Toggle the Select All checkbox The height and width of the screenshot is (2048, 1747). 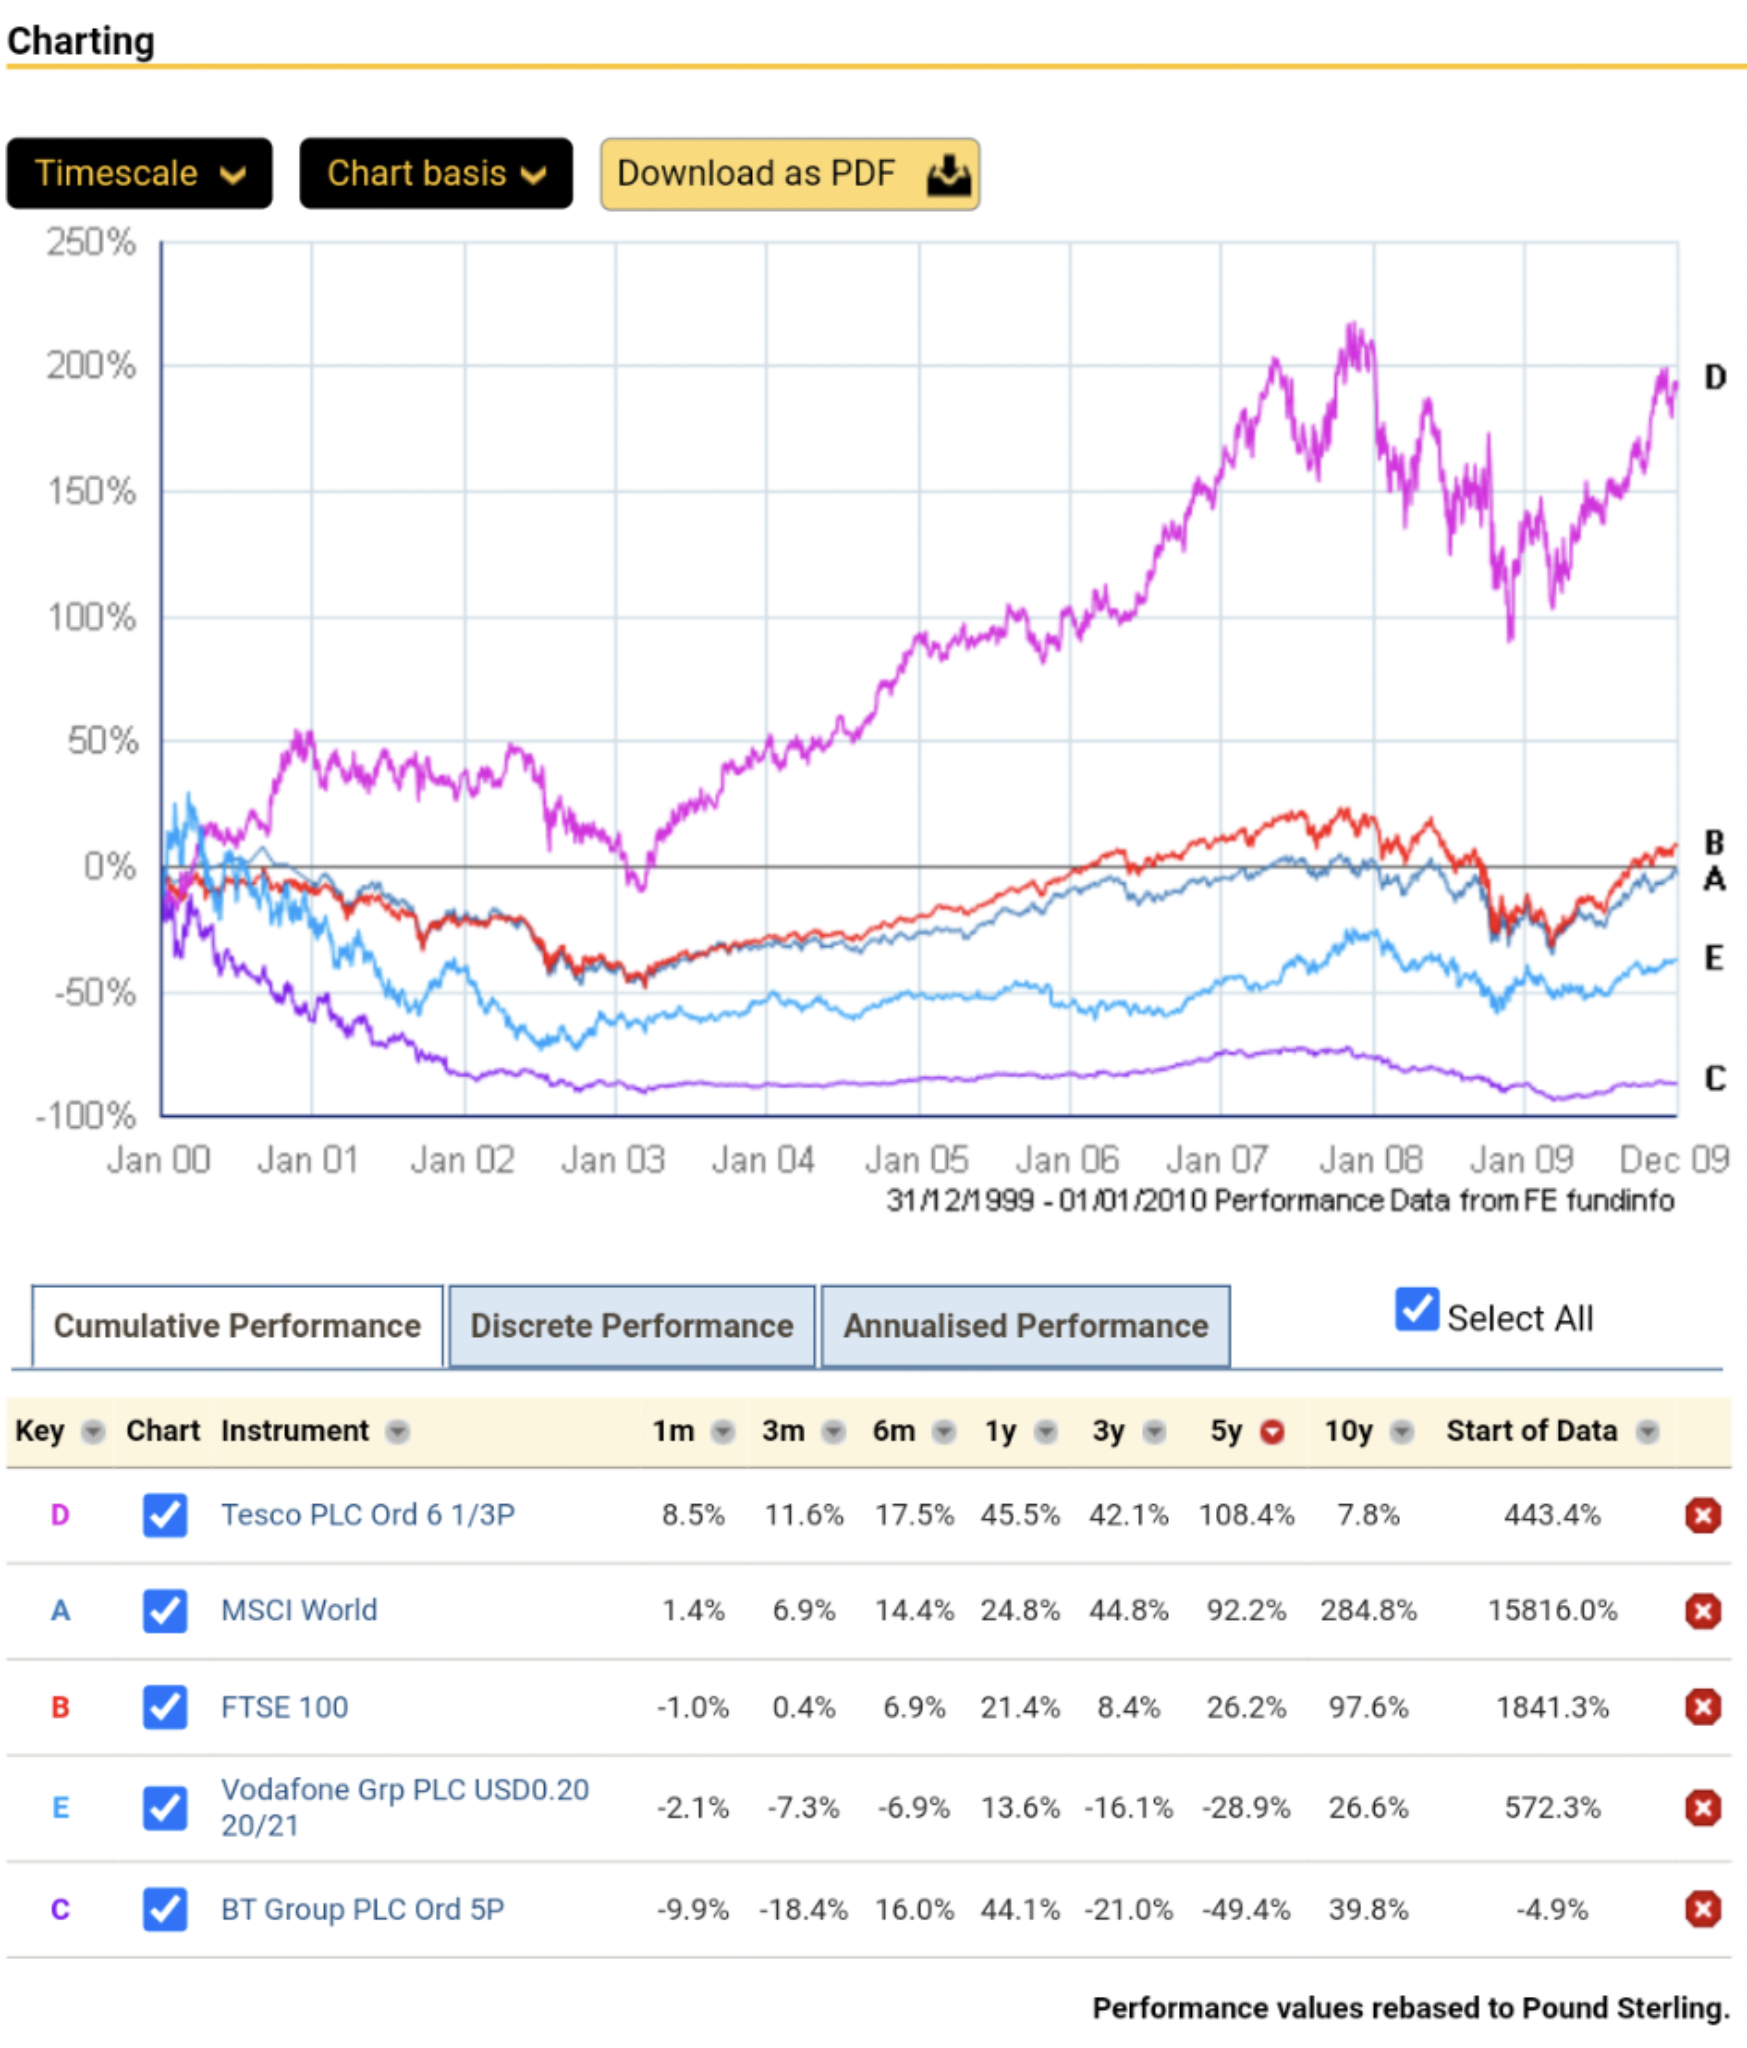(x=1416, y=1310)
